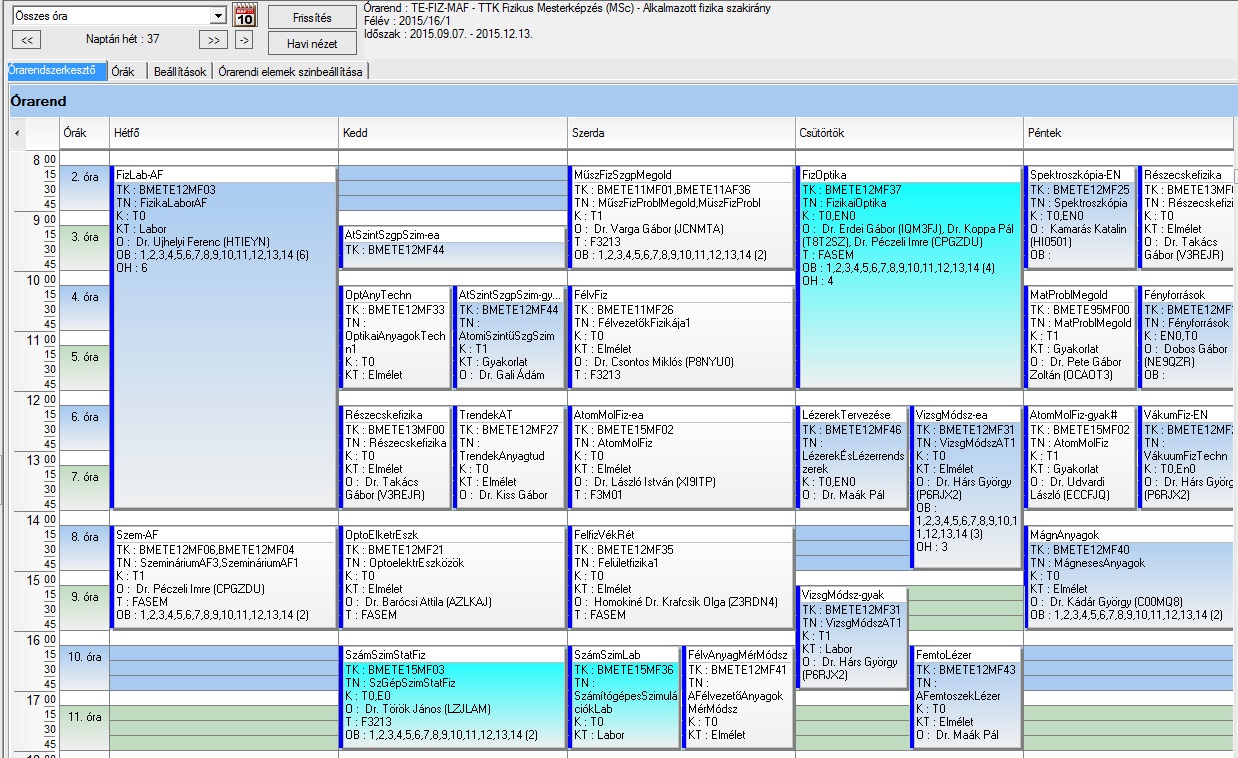Switch to the Órák tab
Image resolution: width=1238 pixels, height=758 pixels.
(x=123, y=71)
